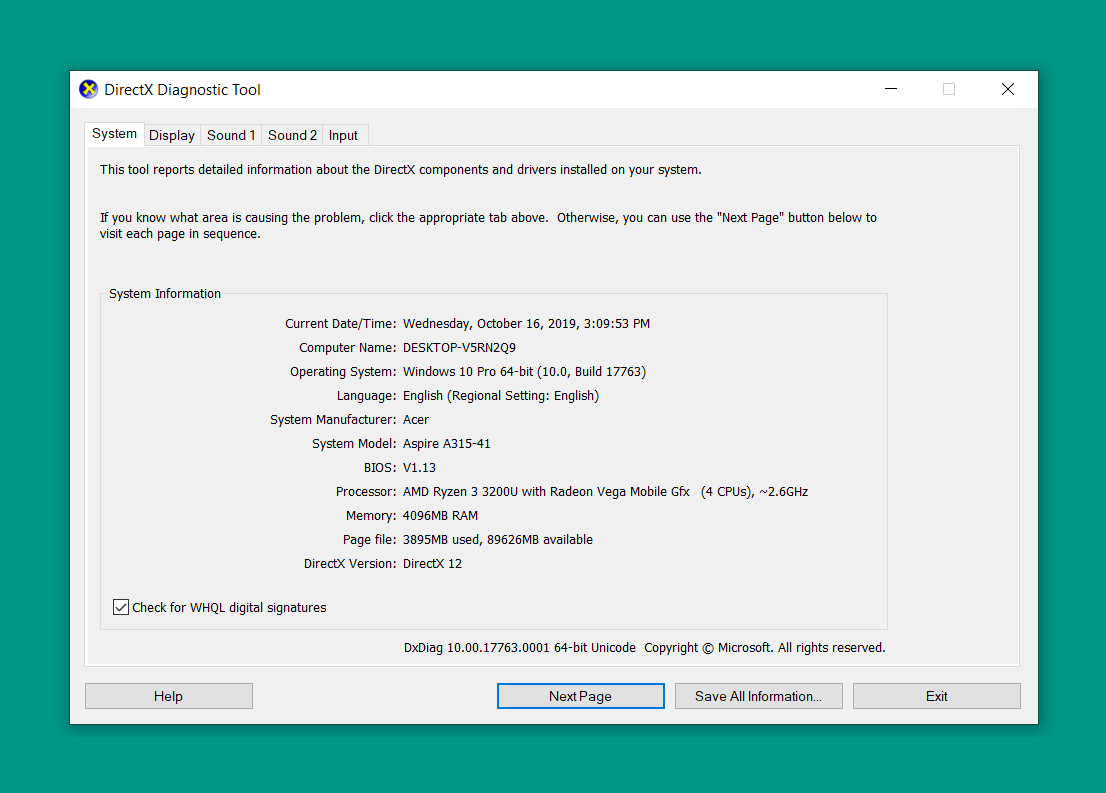Click the System Manufacturer label
Viewport: 1106px width, 793px height.
coord(333,420)
